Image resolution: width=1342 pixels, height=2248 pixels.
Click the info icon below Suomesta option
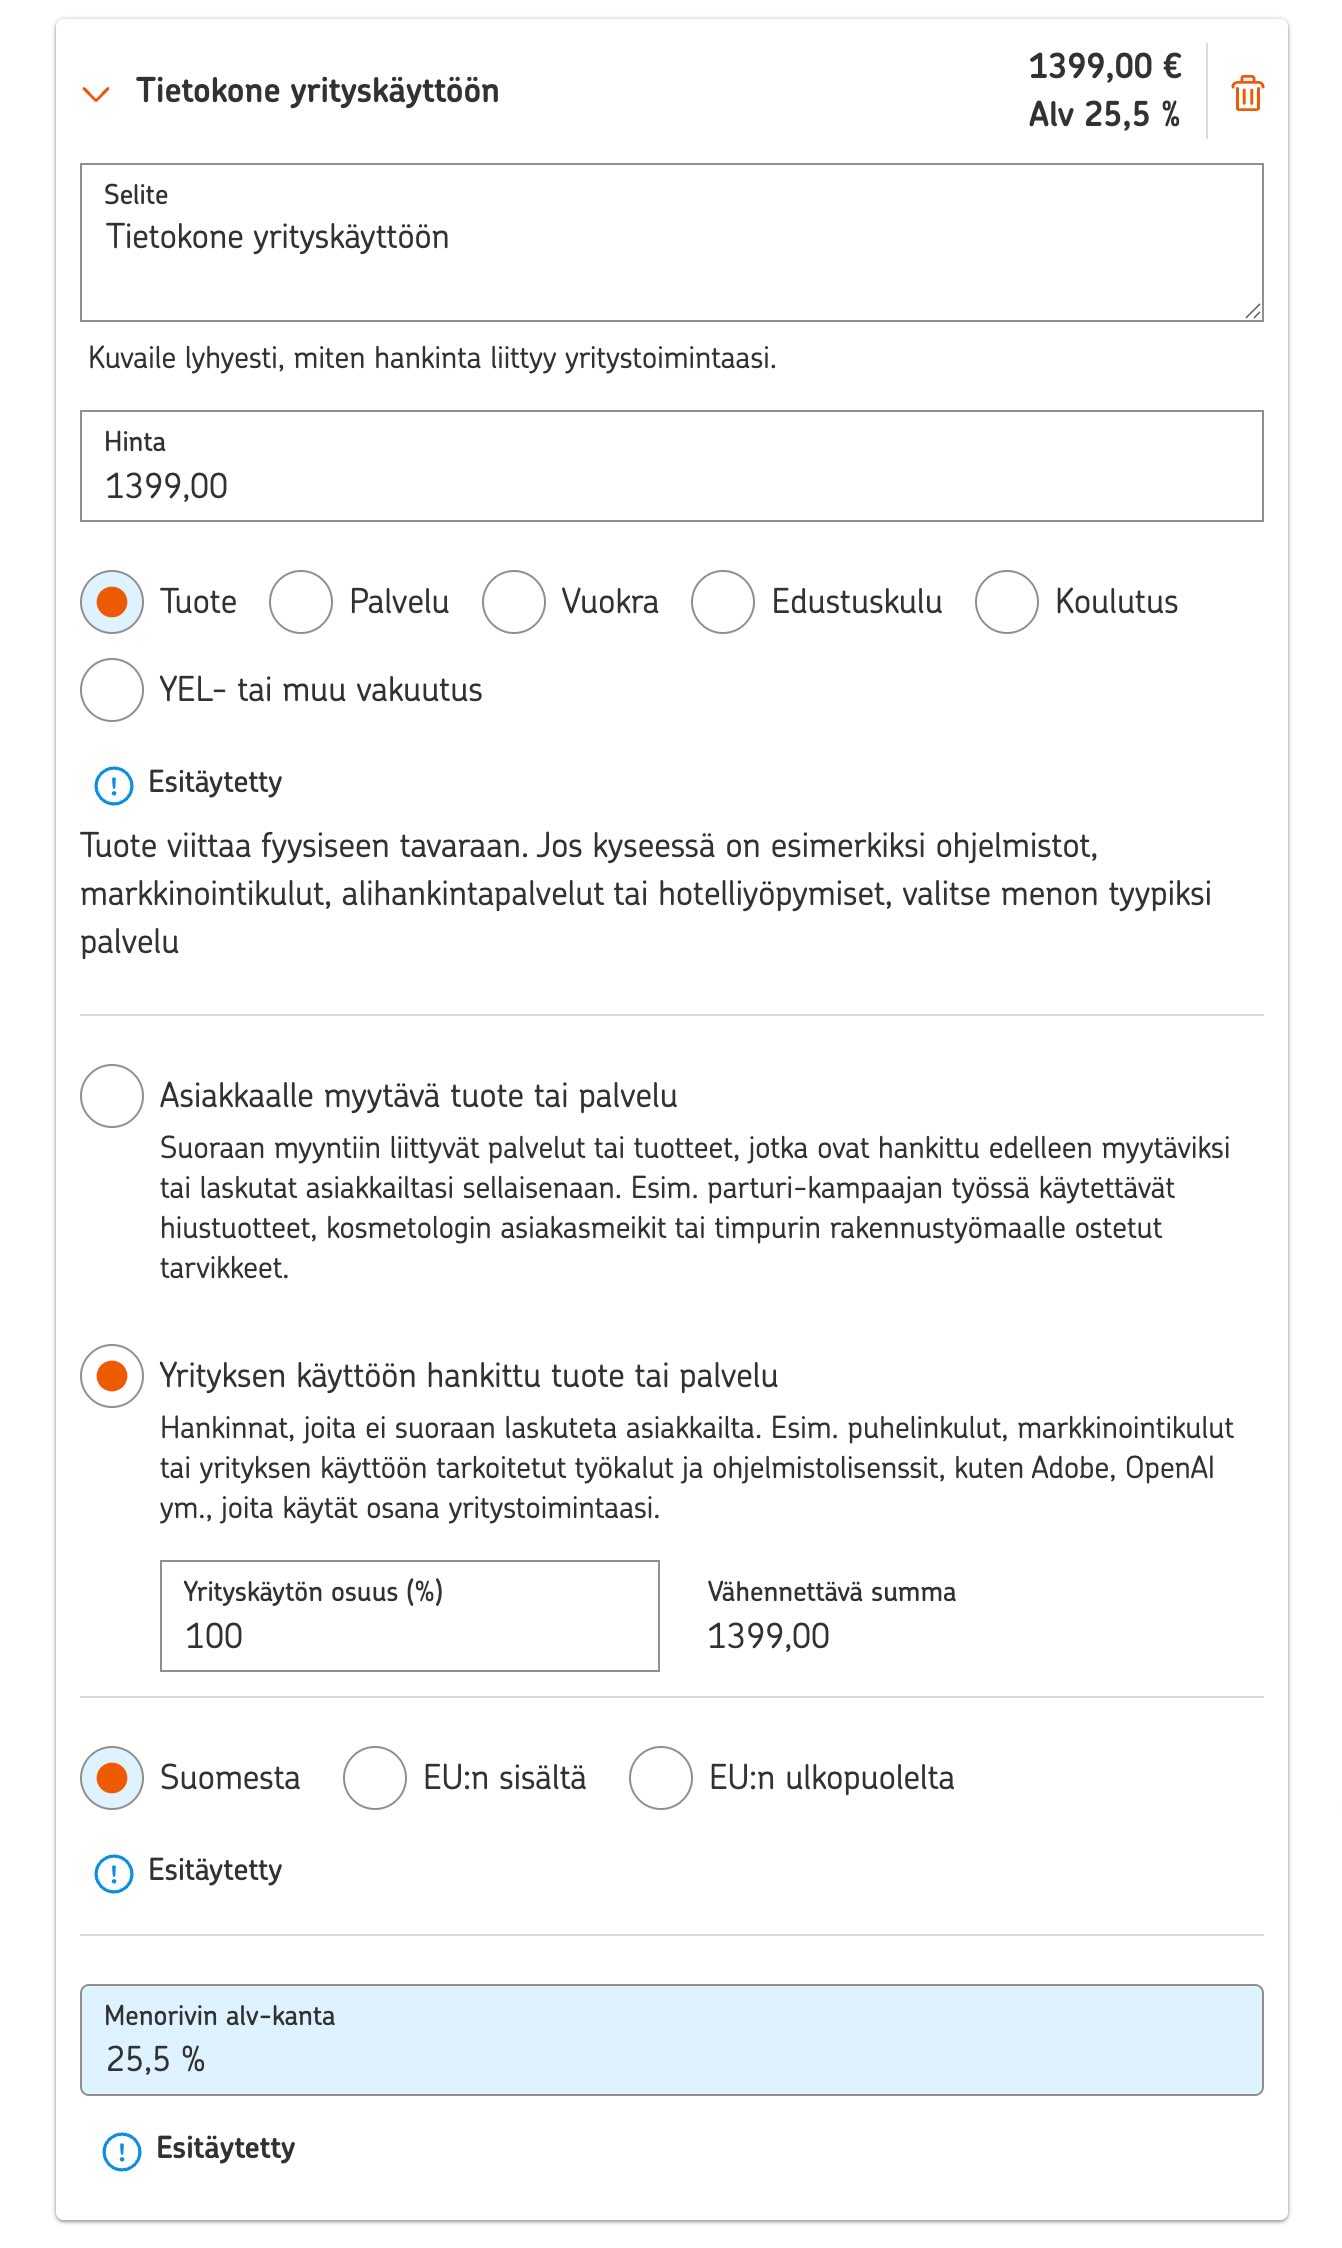point(113,1873)
